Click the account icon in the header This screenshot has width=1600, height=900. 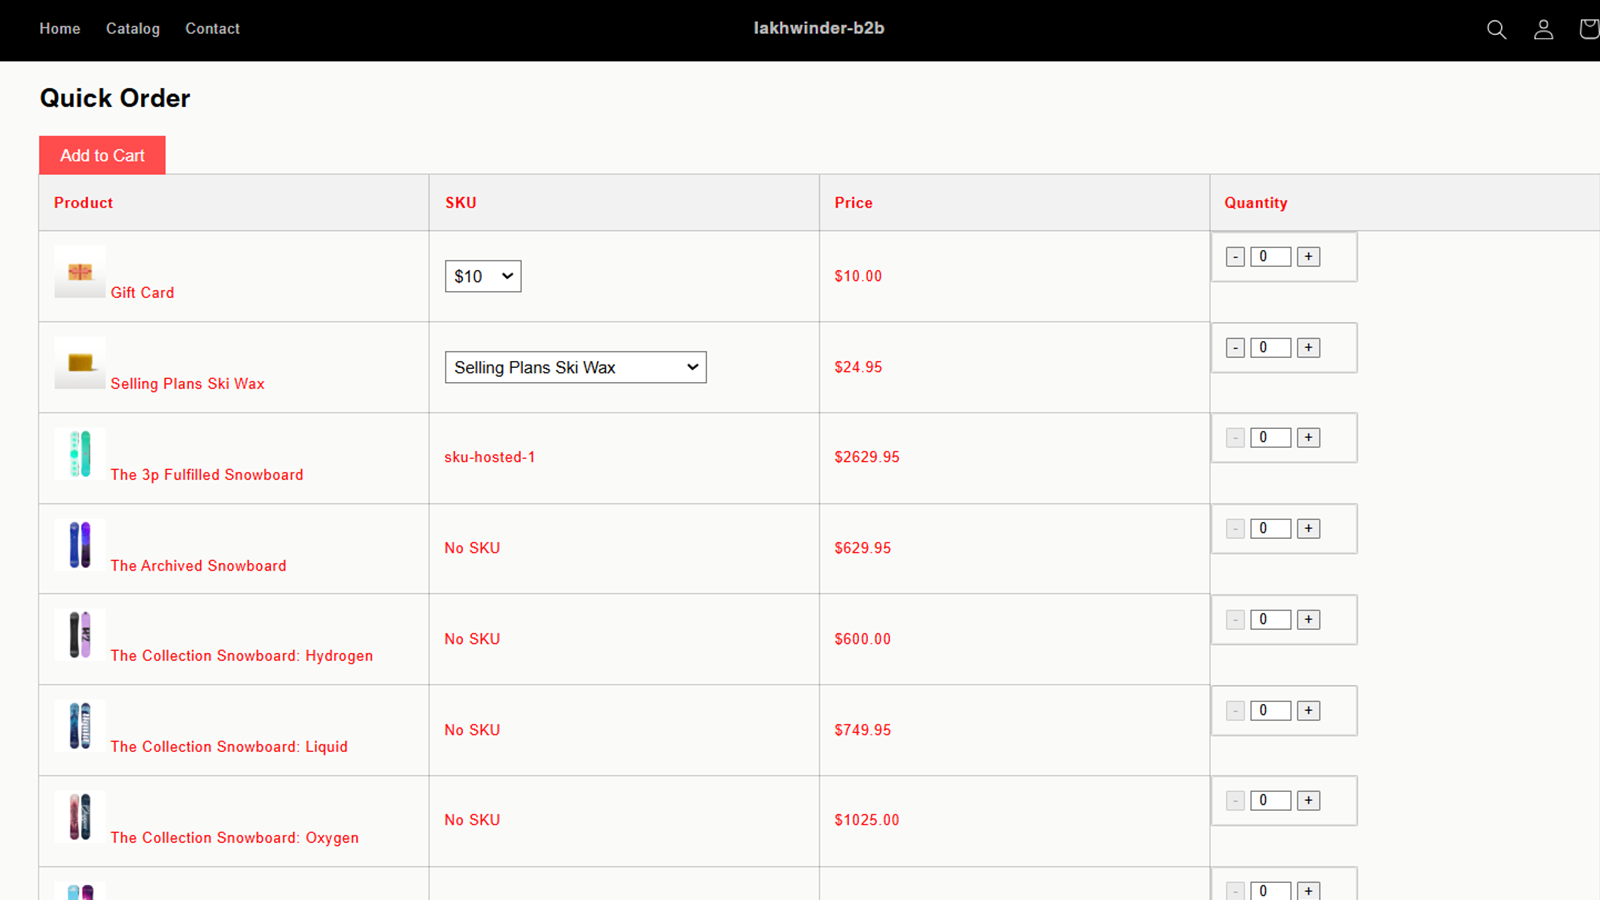(1543, 29)
